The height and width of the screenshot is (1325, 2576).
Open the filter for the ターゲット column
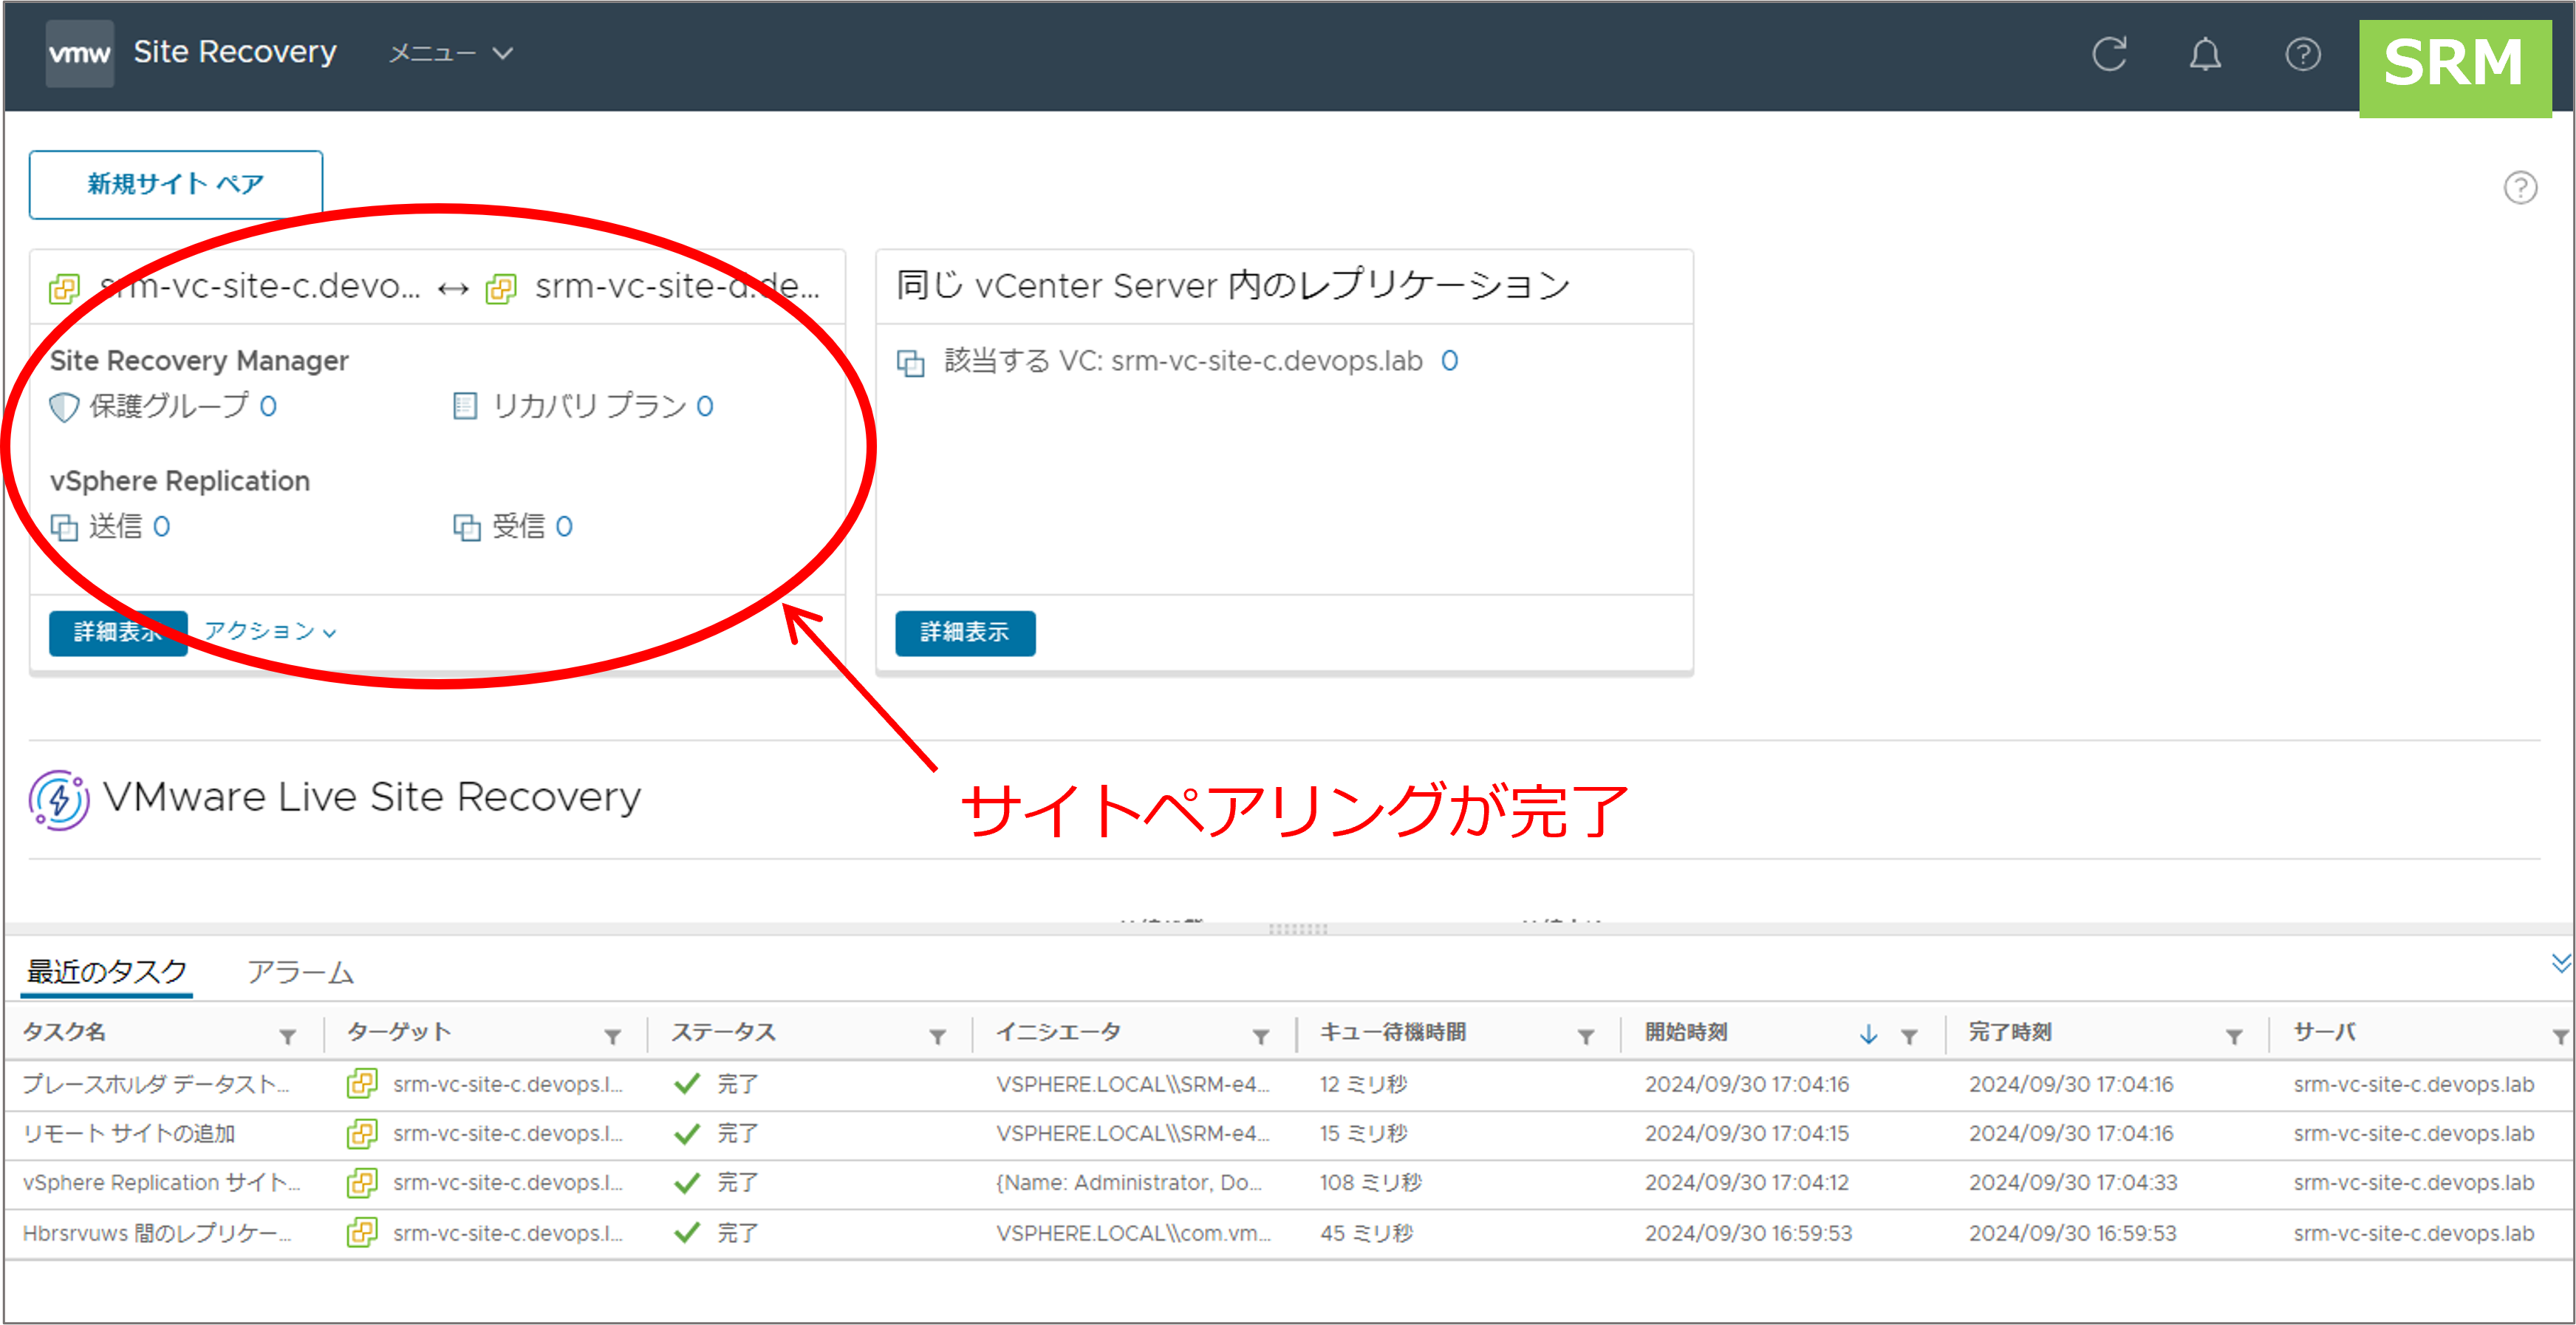613,1036
